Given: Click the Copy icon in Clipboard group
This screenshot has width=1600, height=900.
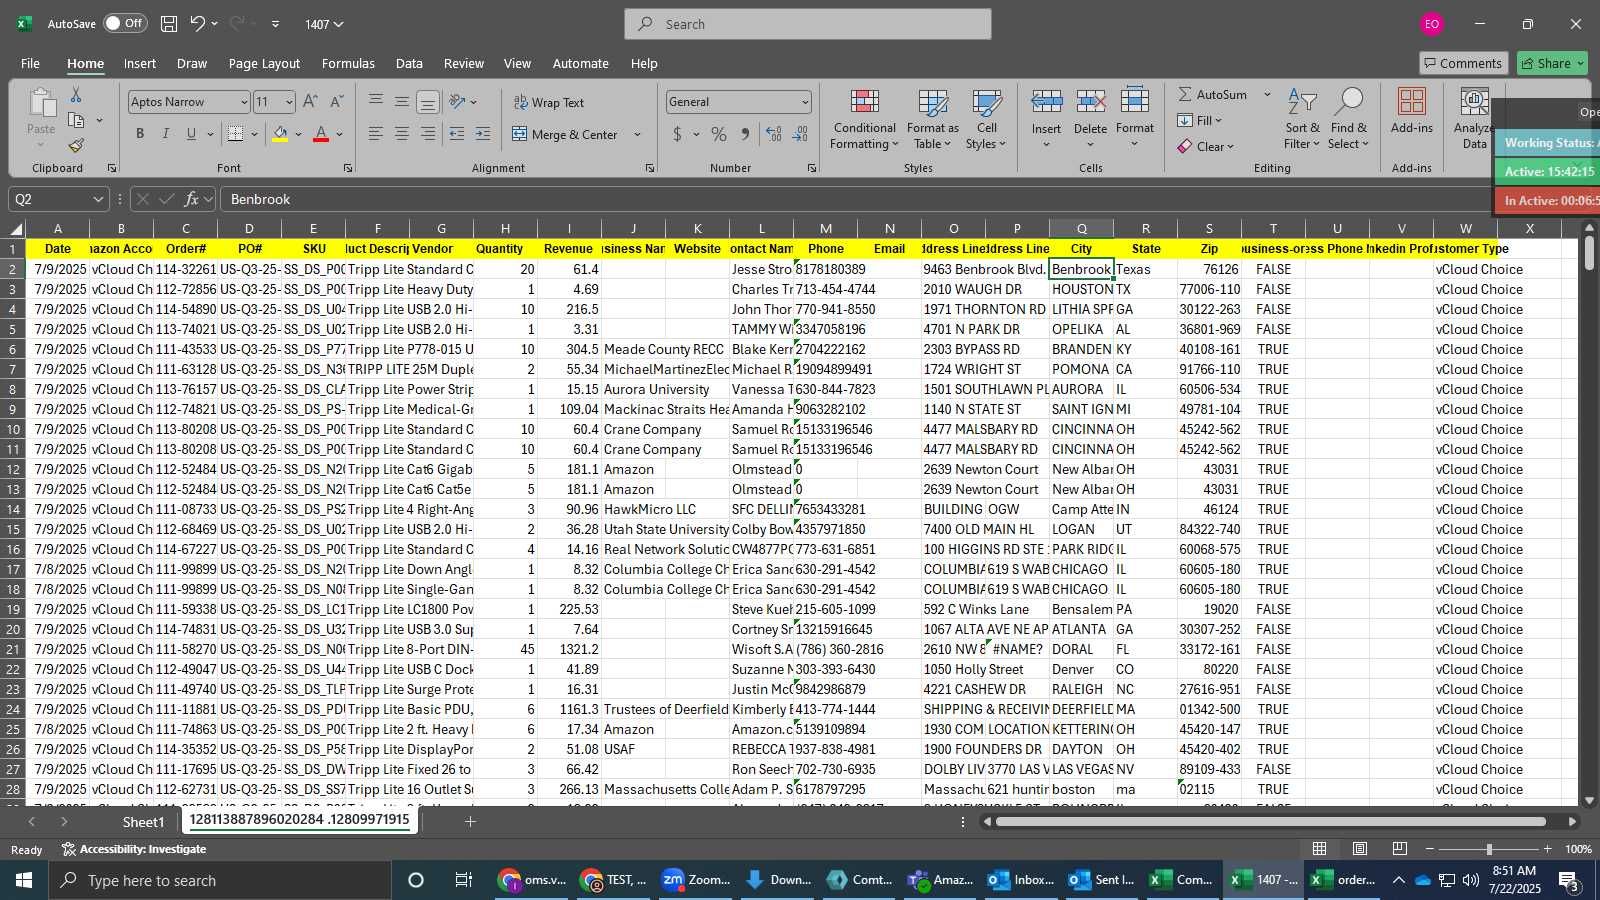Looking at the screenshot, I should coord(76,120).
